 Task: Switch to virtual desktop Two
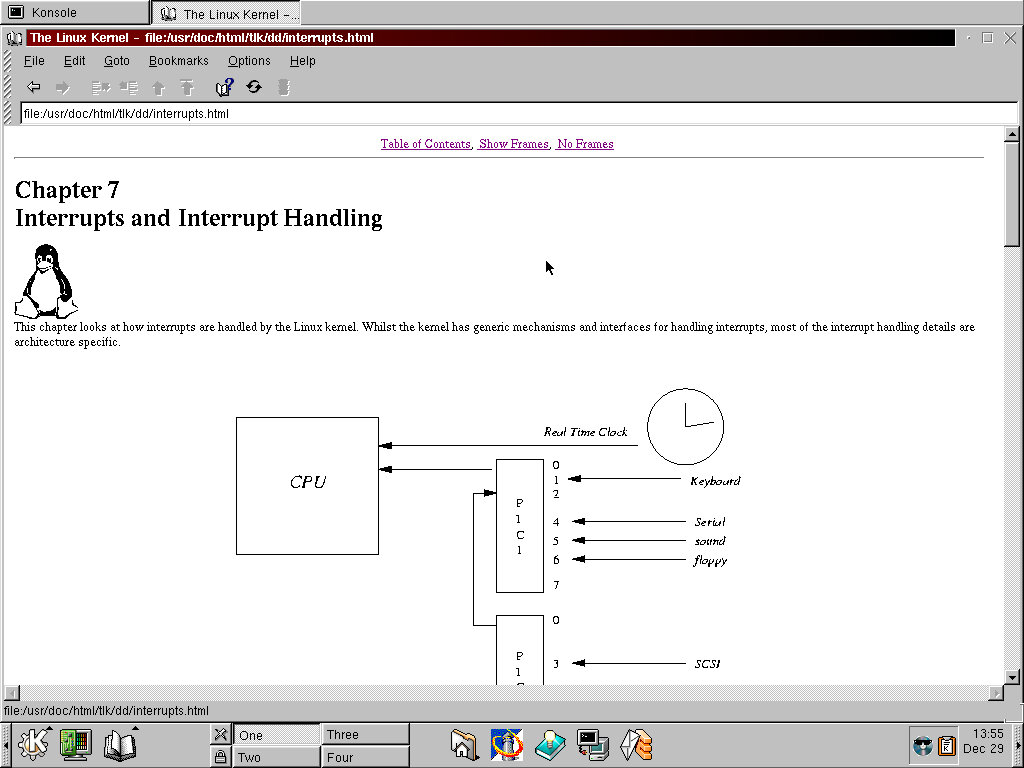277,757
